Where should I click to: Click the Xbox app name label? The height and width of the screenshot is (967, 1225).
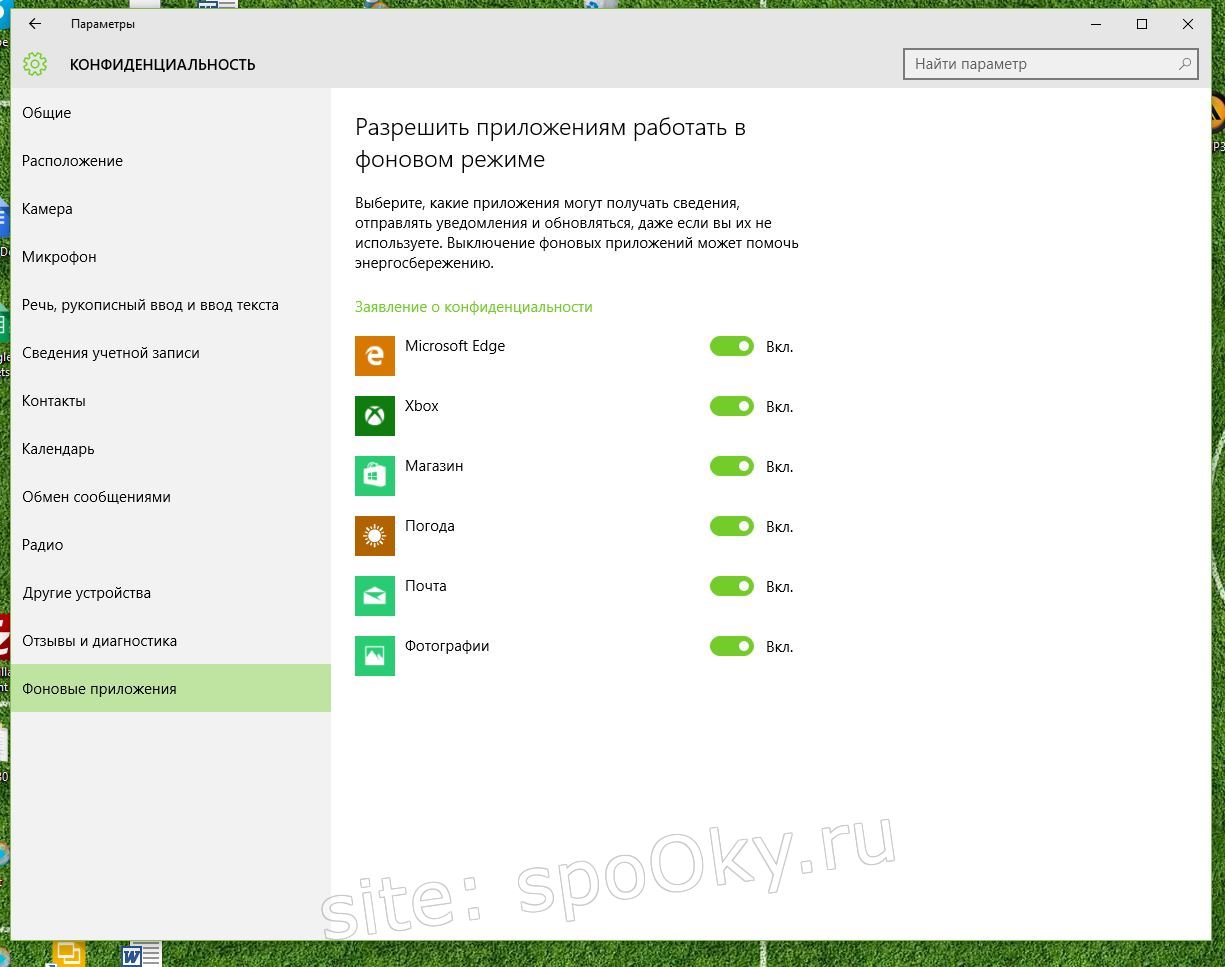coord(422,406)
